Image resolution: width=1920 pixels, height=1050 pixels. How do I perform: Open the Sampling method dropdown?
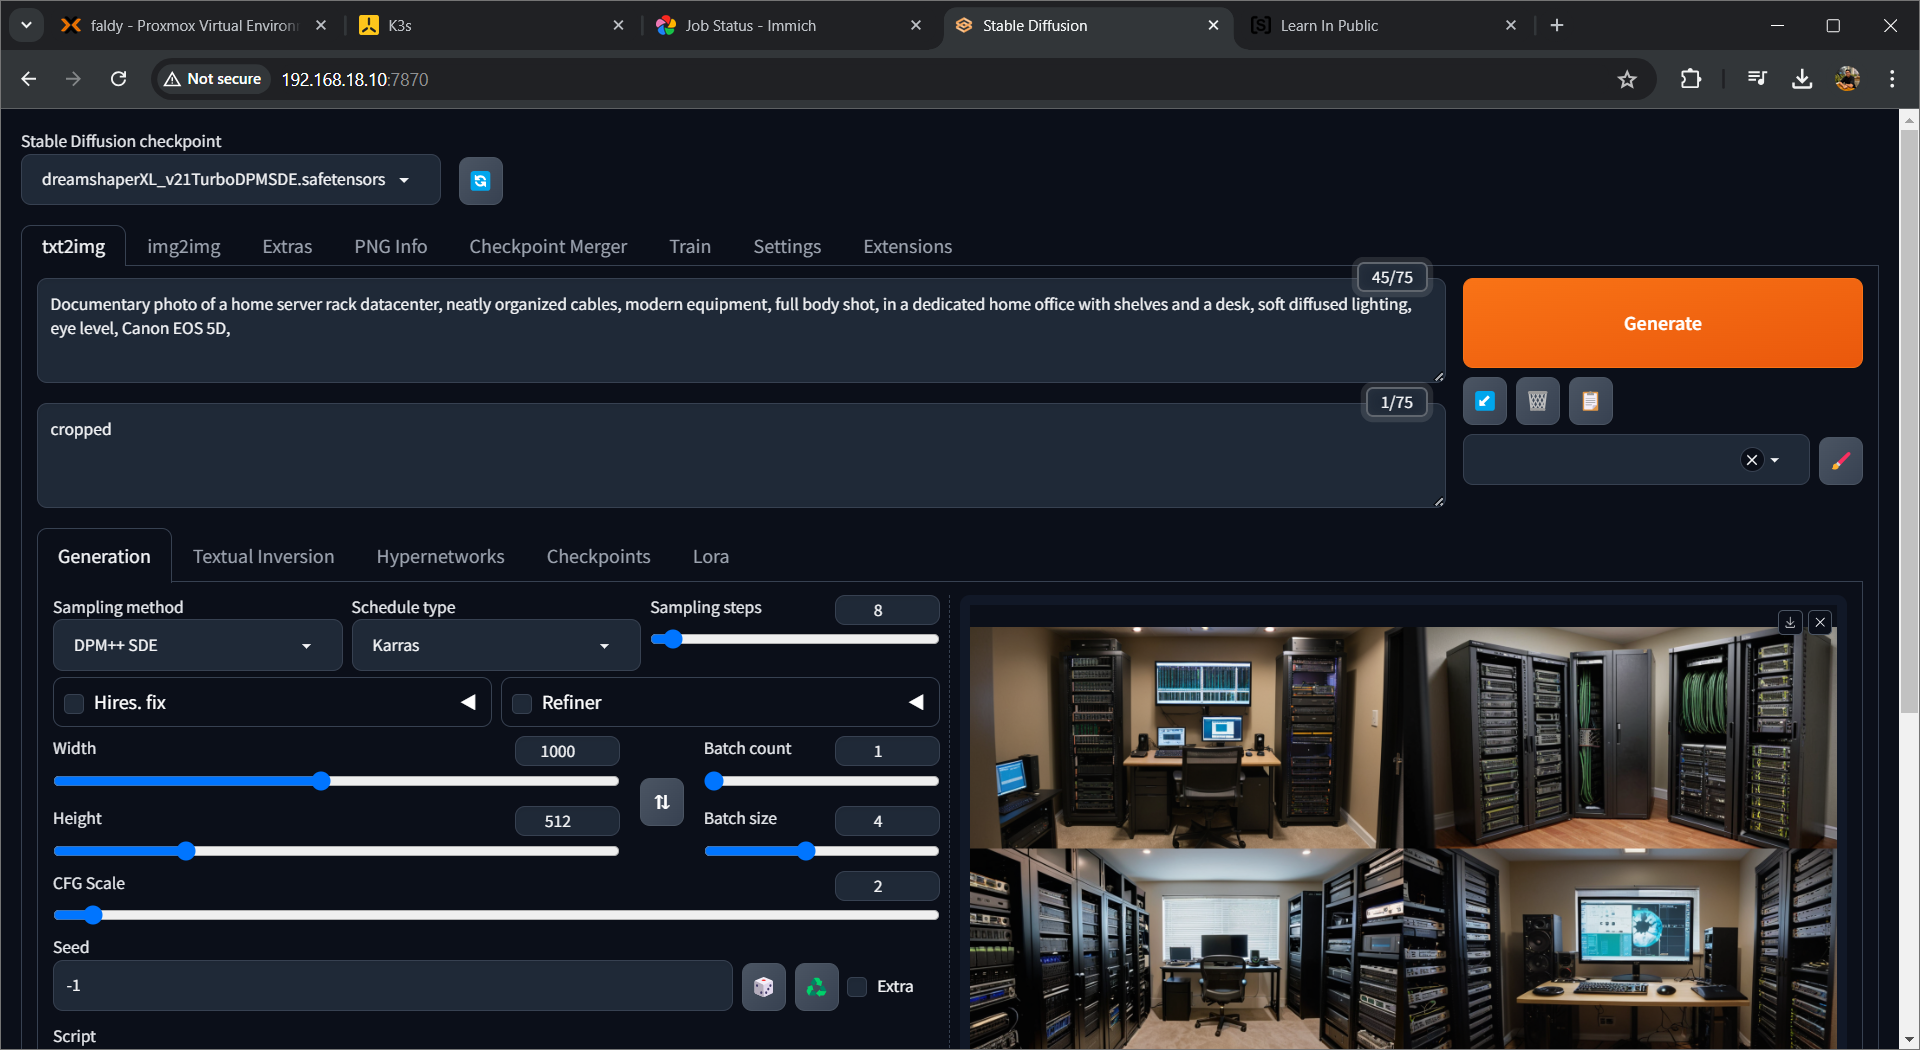[x=197, y=645]
